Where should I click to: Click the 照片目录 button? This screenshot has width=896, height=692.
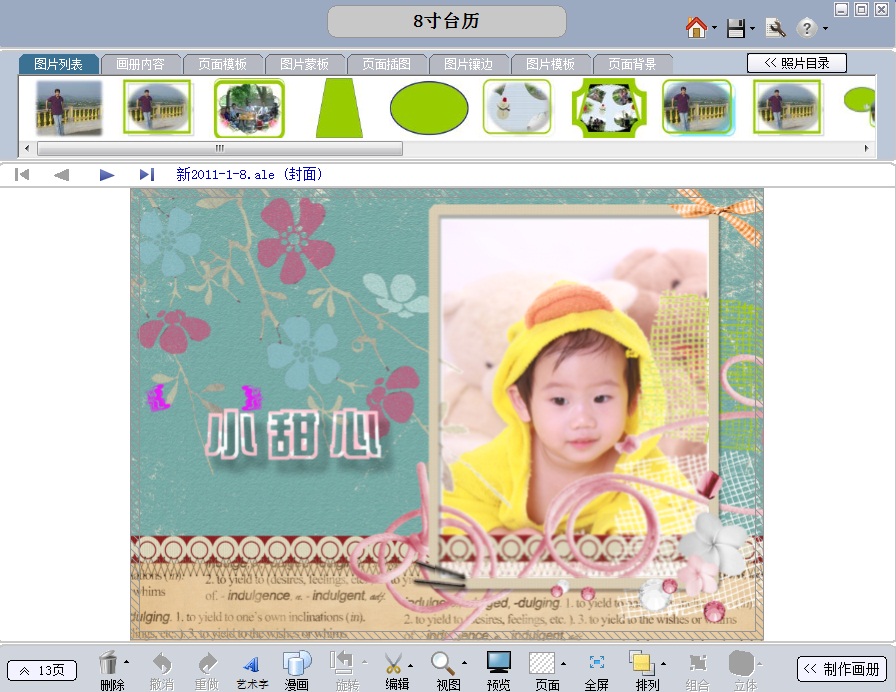796,63
